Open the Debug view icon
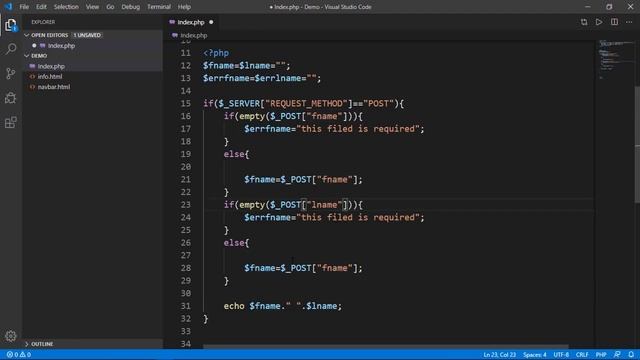This screenshot has width=640, height=360. [11, 98]
